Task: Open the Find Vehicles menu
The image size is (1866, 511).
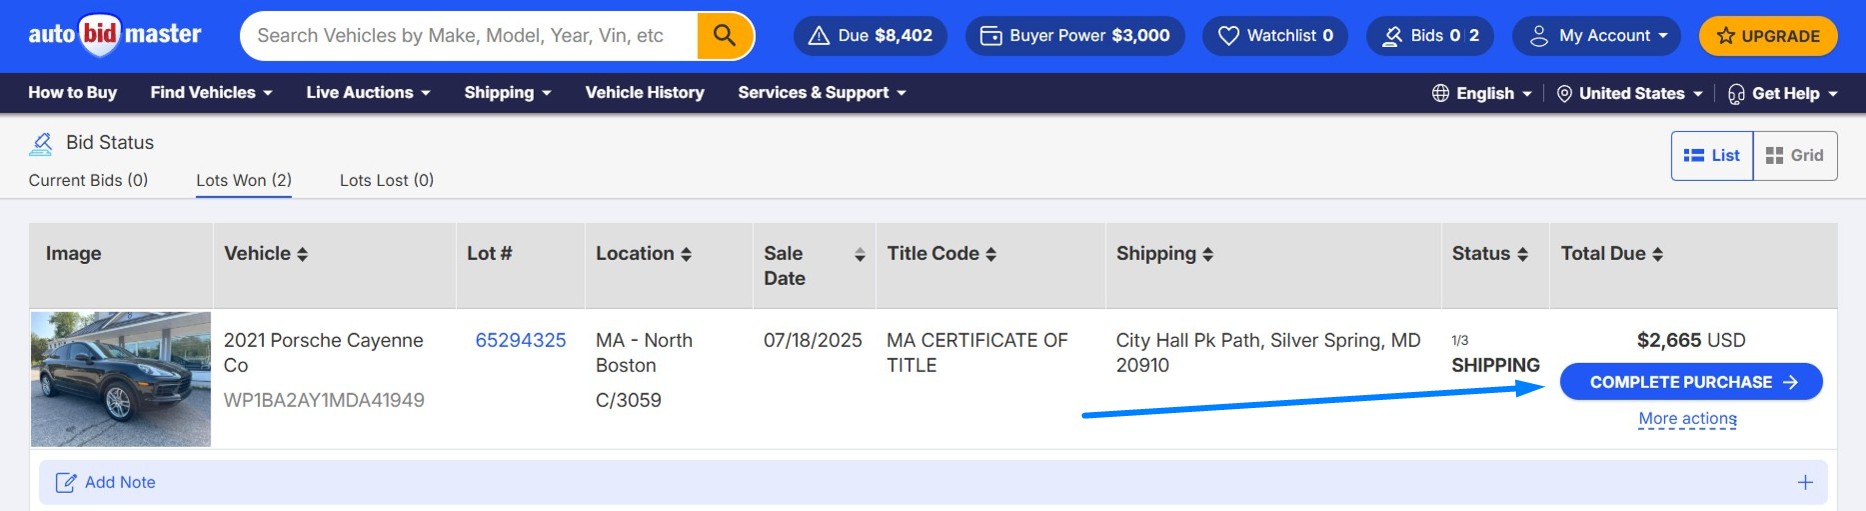Action: coord(211,93)
